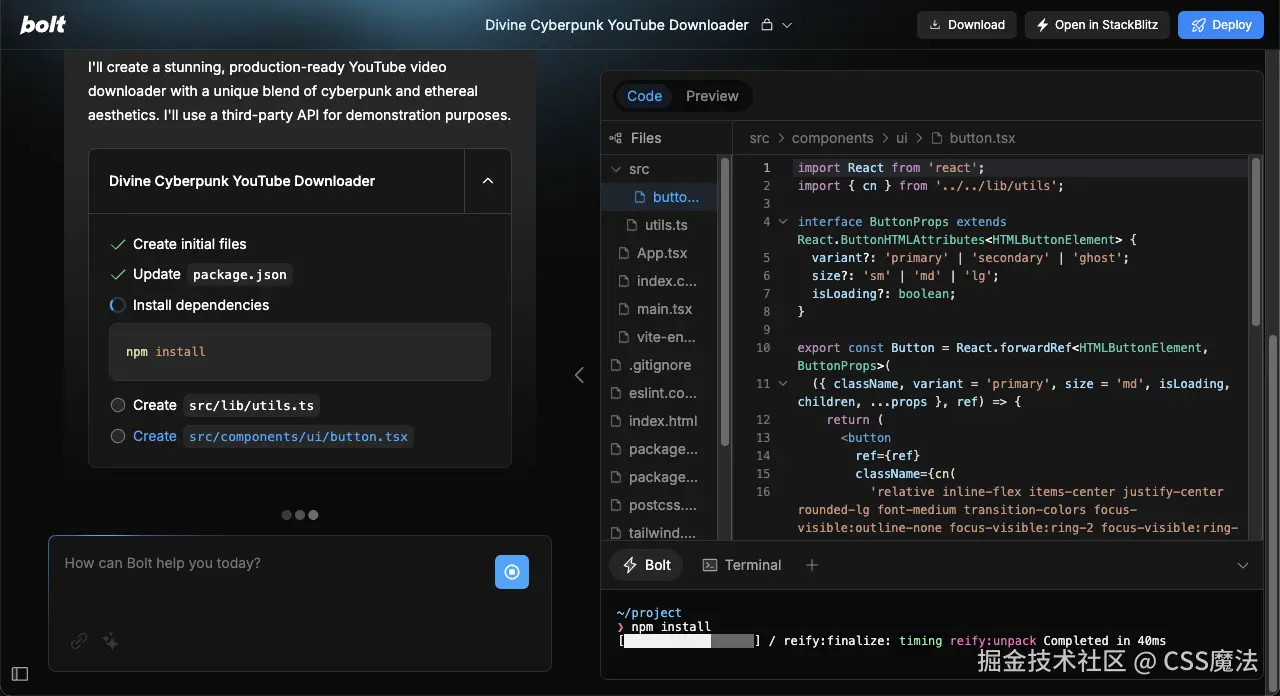Click the Bolt logo

point(44,25)
